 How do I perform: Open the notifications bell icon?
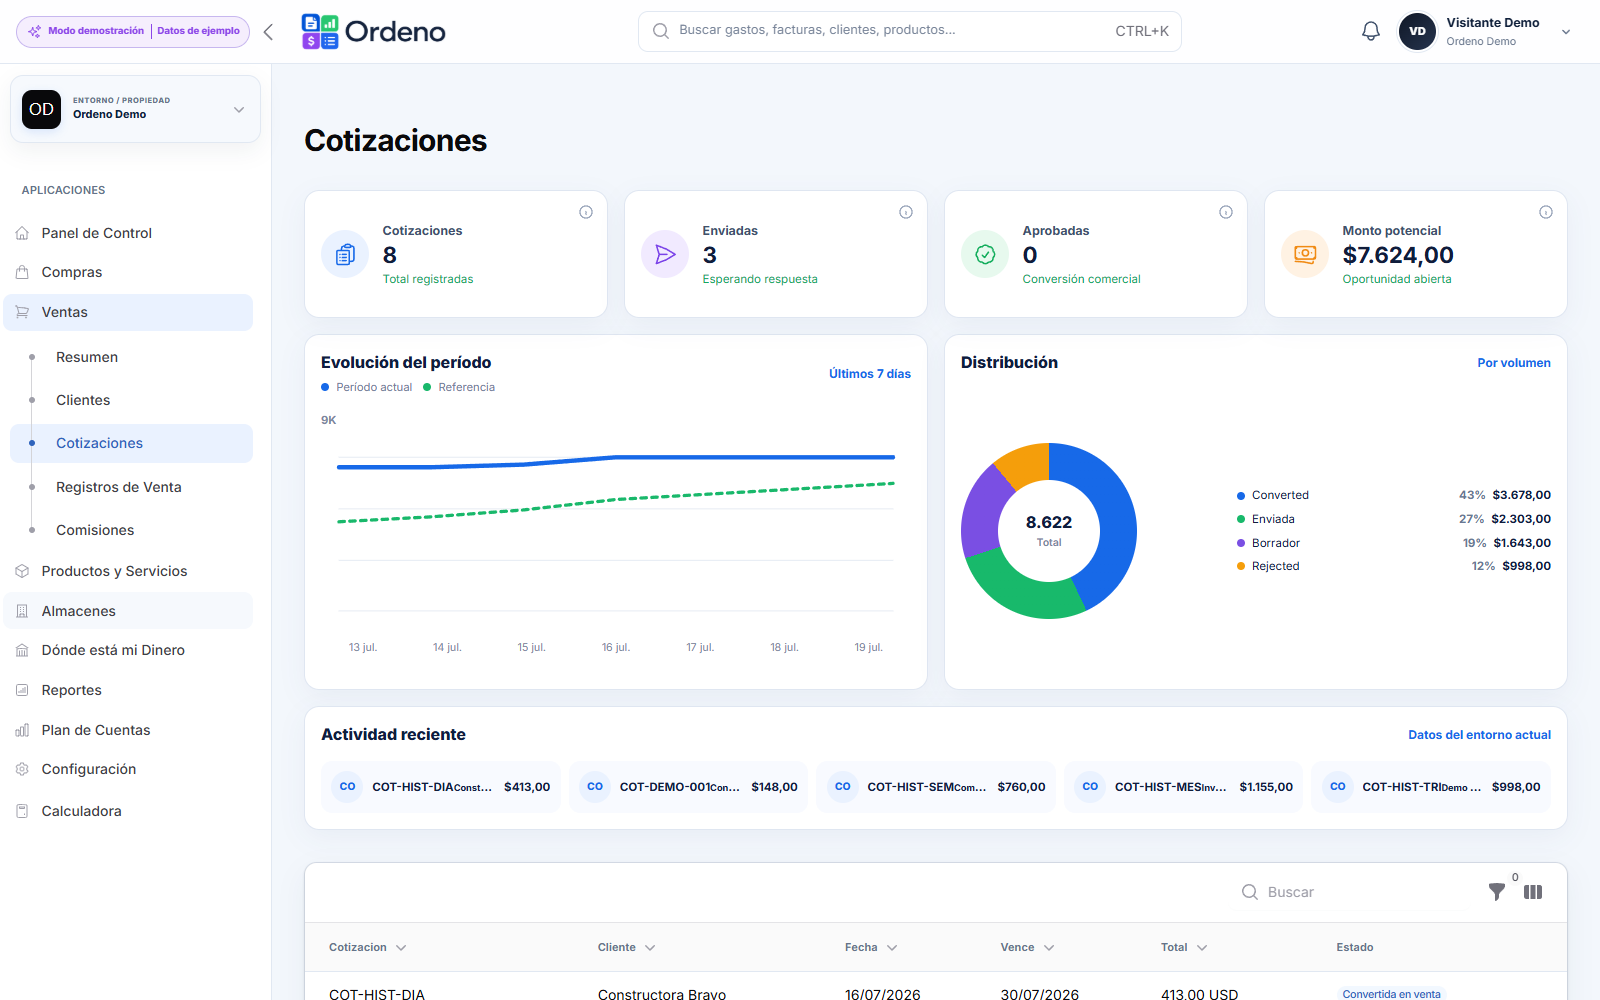1371,31
